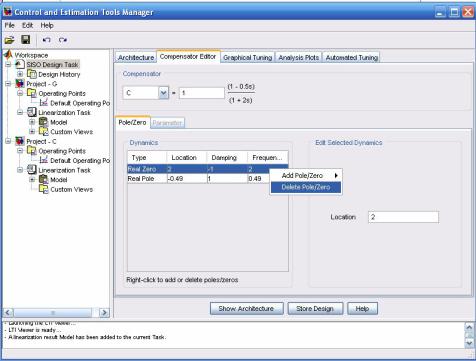Click Custom Views icon under Project - C
The image size is (476, 361).
pyautogui.click(x=44, y=189)
